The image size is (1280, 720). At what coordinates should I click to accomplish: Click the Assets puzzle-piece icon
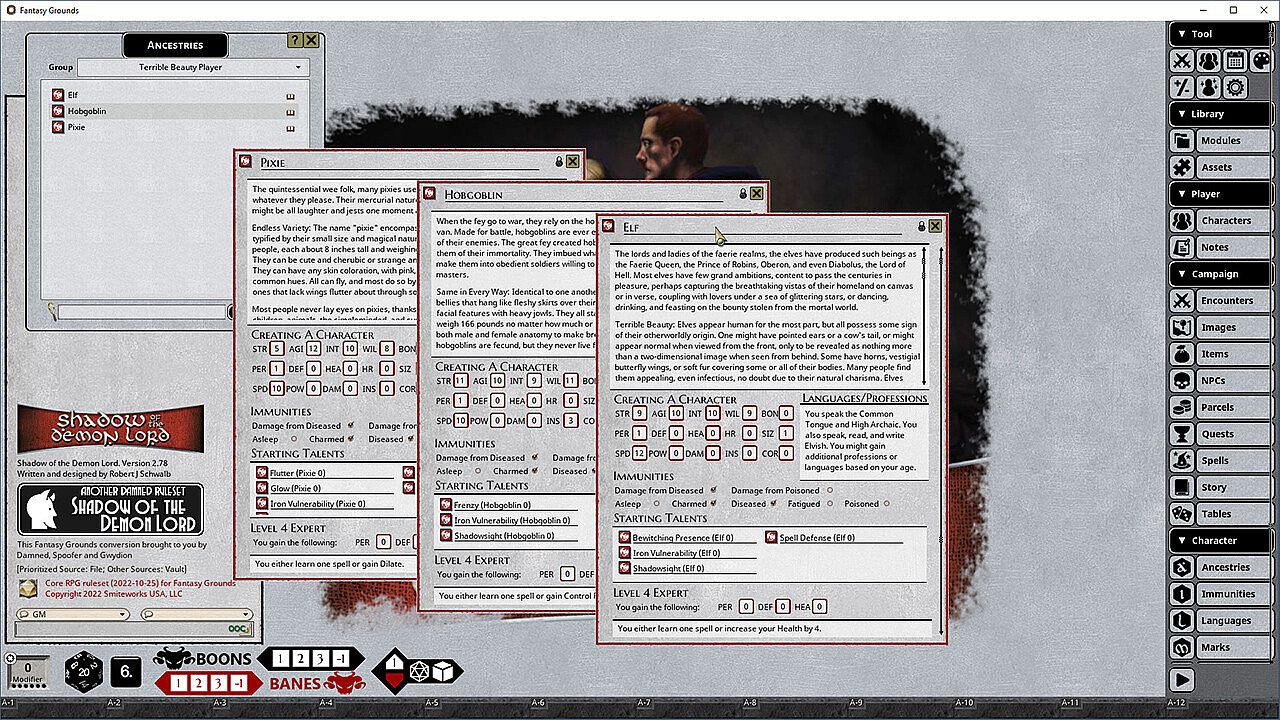(x=1182, y=167)
